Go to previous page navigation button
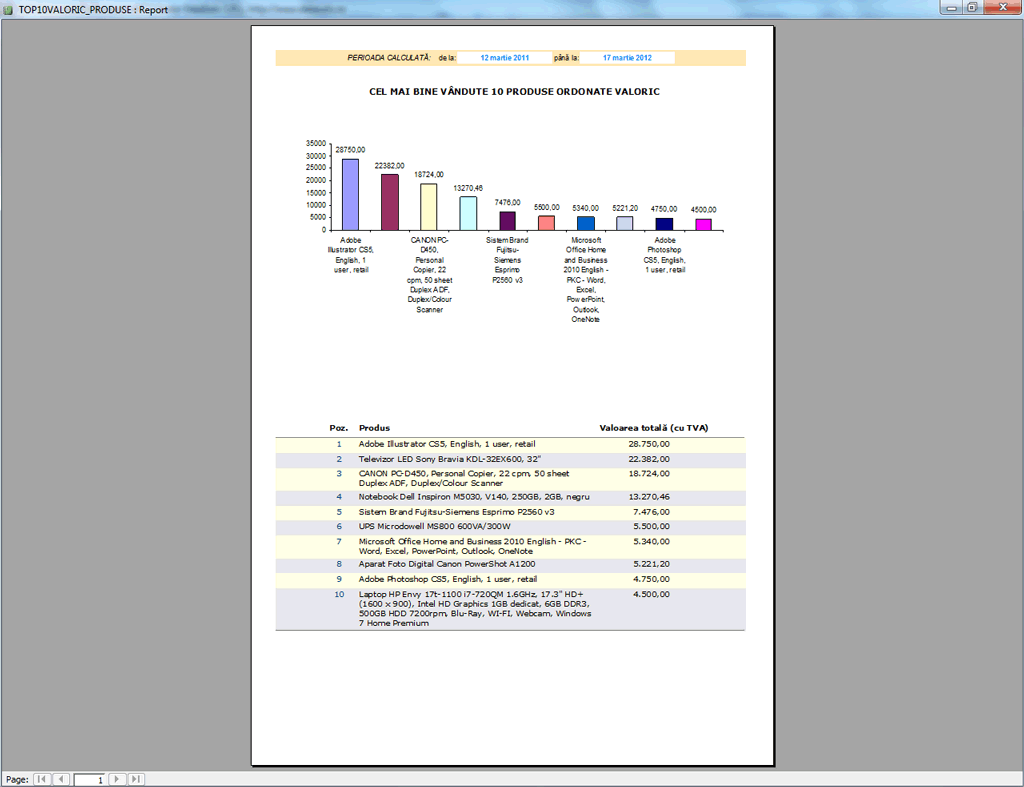This screenshot has height=787, width=1024. [x=61, y=779]
